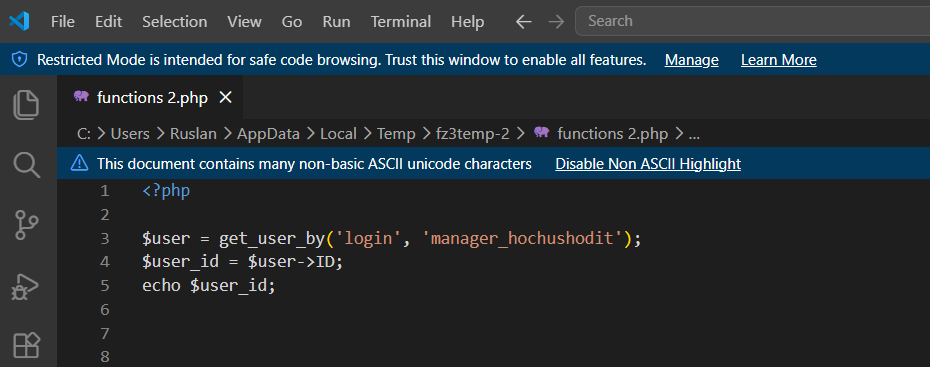Go forward using right arrow button
This screenshot has height=367, width=930.
coord(556,22)
